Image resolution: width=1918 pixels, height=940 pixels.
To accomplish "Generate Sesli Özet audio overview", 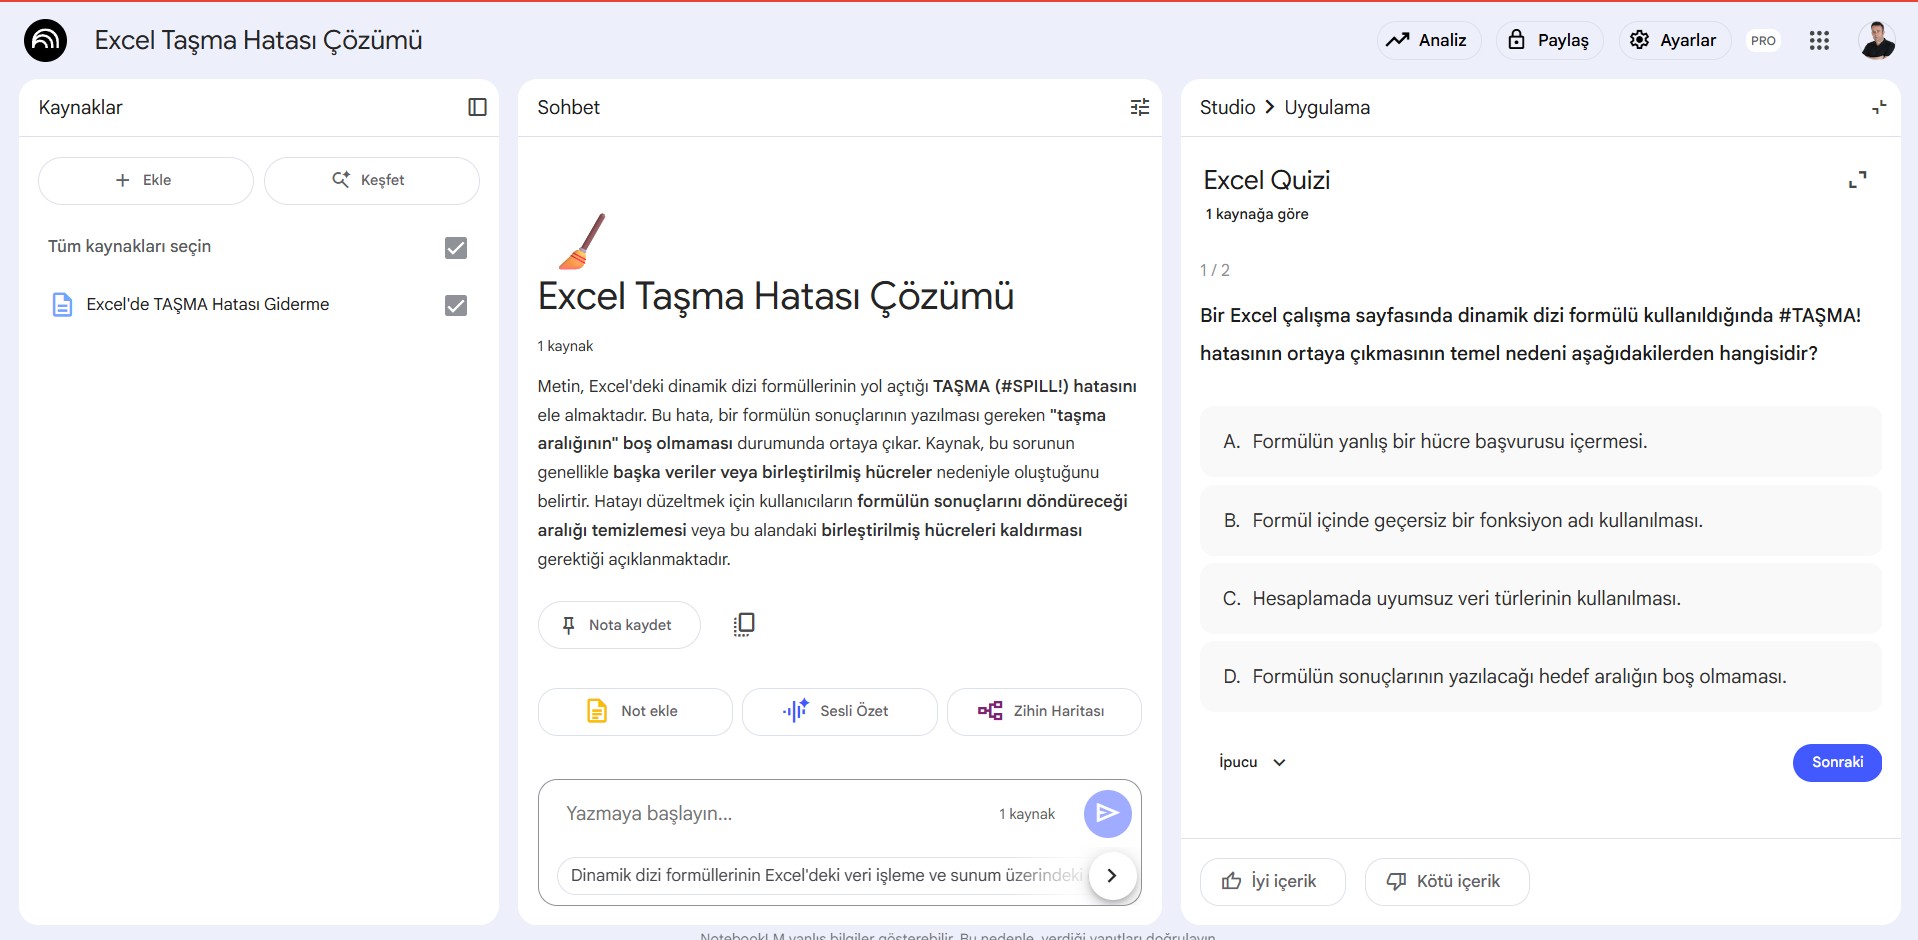I will [x=839, y=711].
